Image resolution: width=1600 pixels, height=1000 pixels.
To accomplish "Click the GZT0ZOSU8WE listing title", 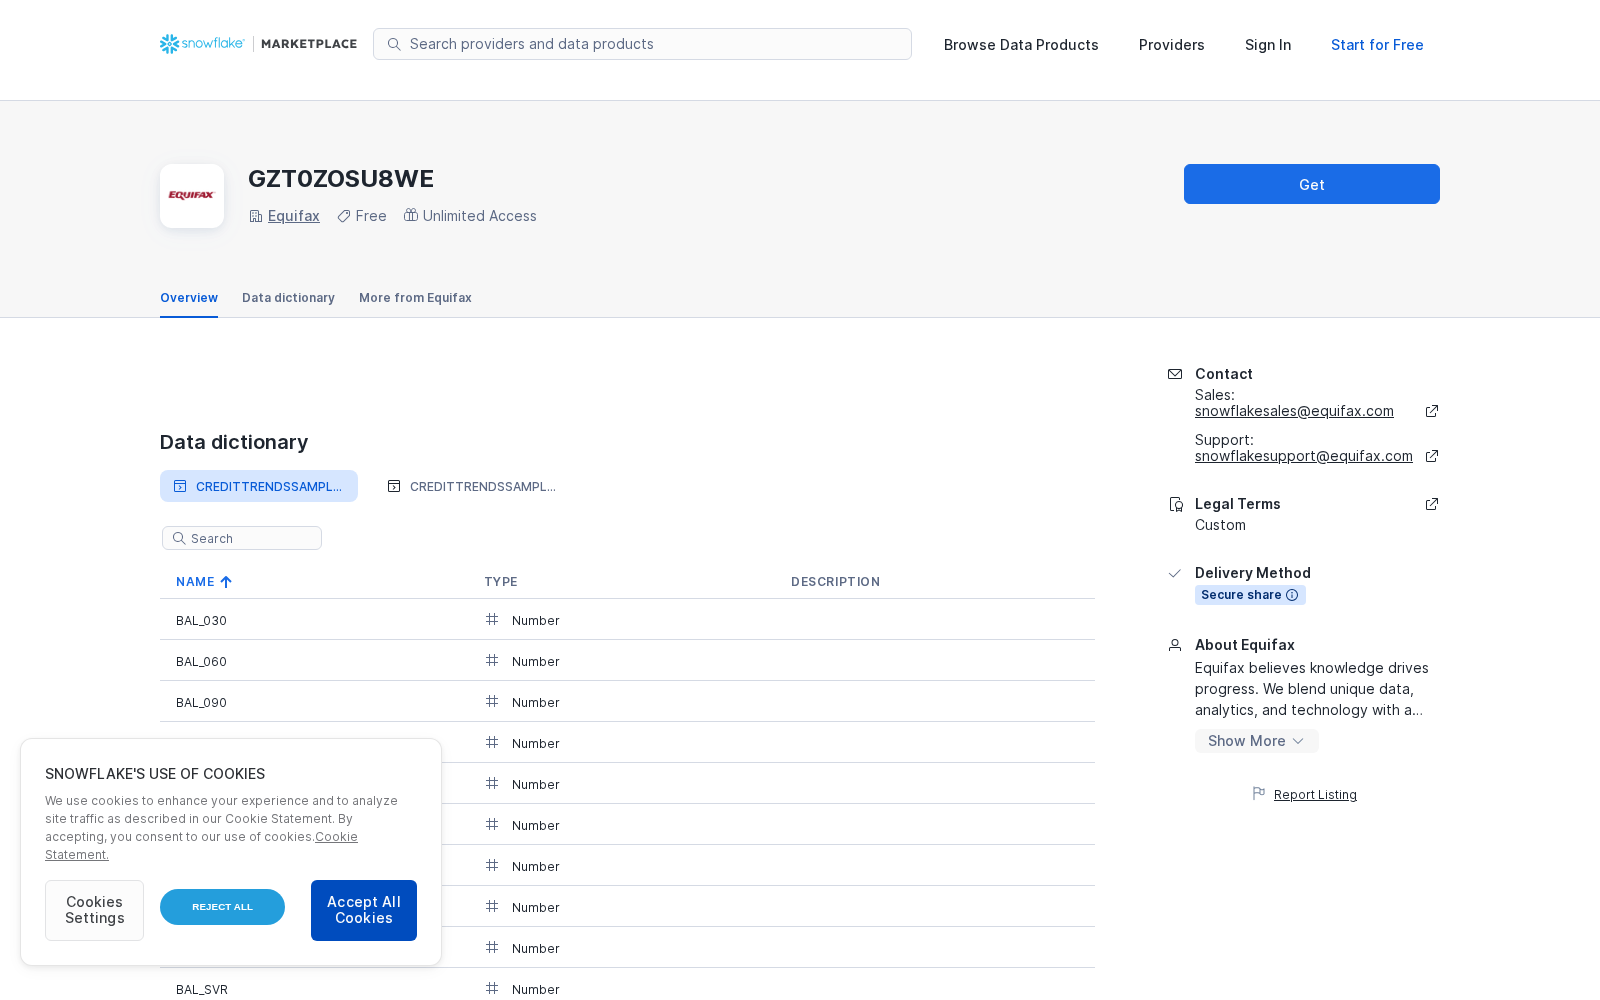I will click(341, 179).
